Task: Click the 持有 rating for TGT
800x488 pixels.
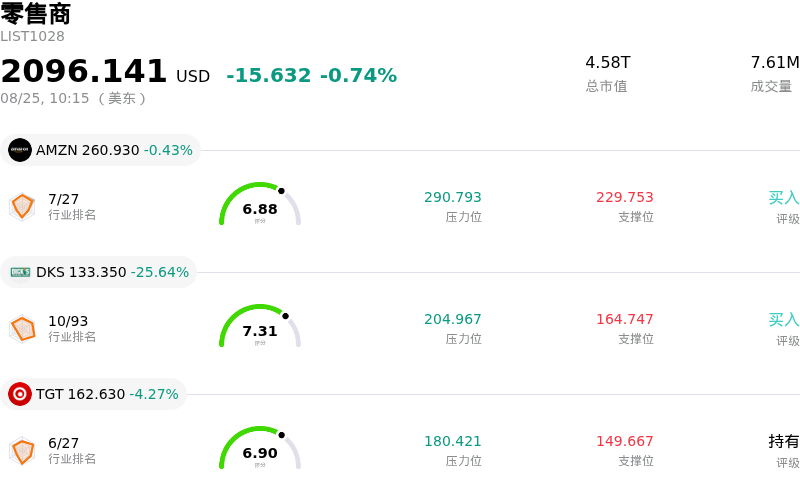Action: [784, 441]
